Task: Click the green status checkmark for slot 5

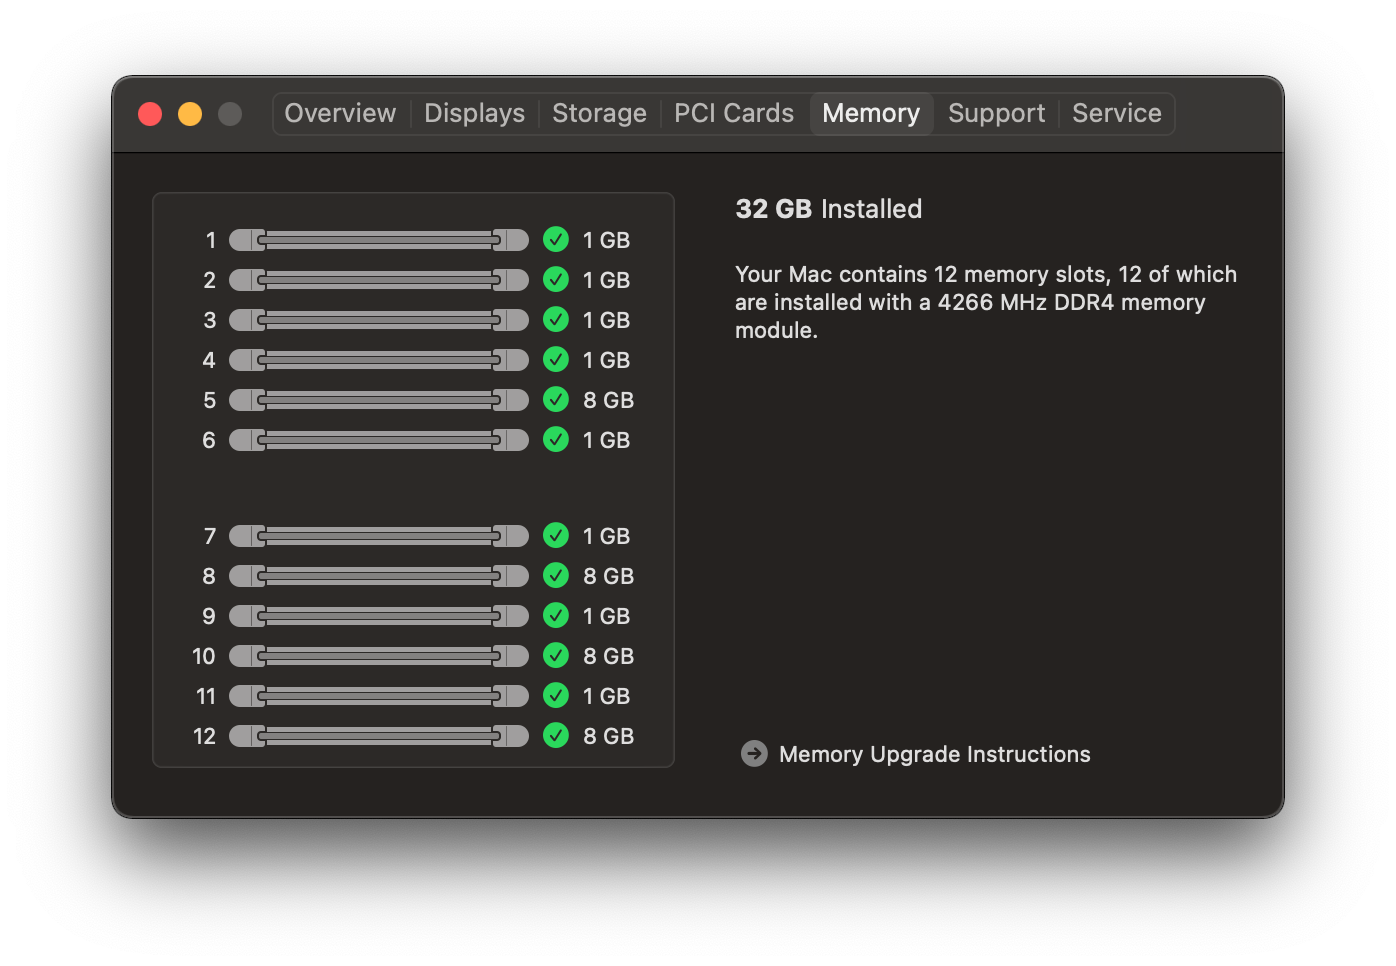Action: tap(556, 400)
